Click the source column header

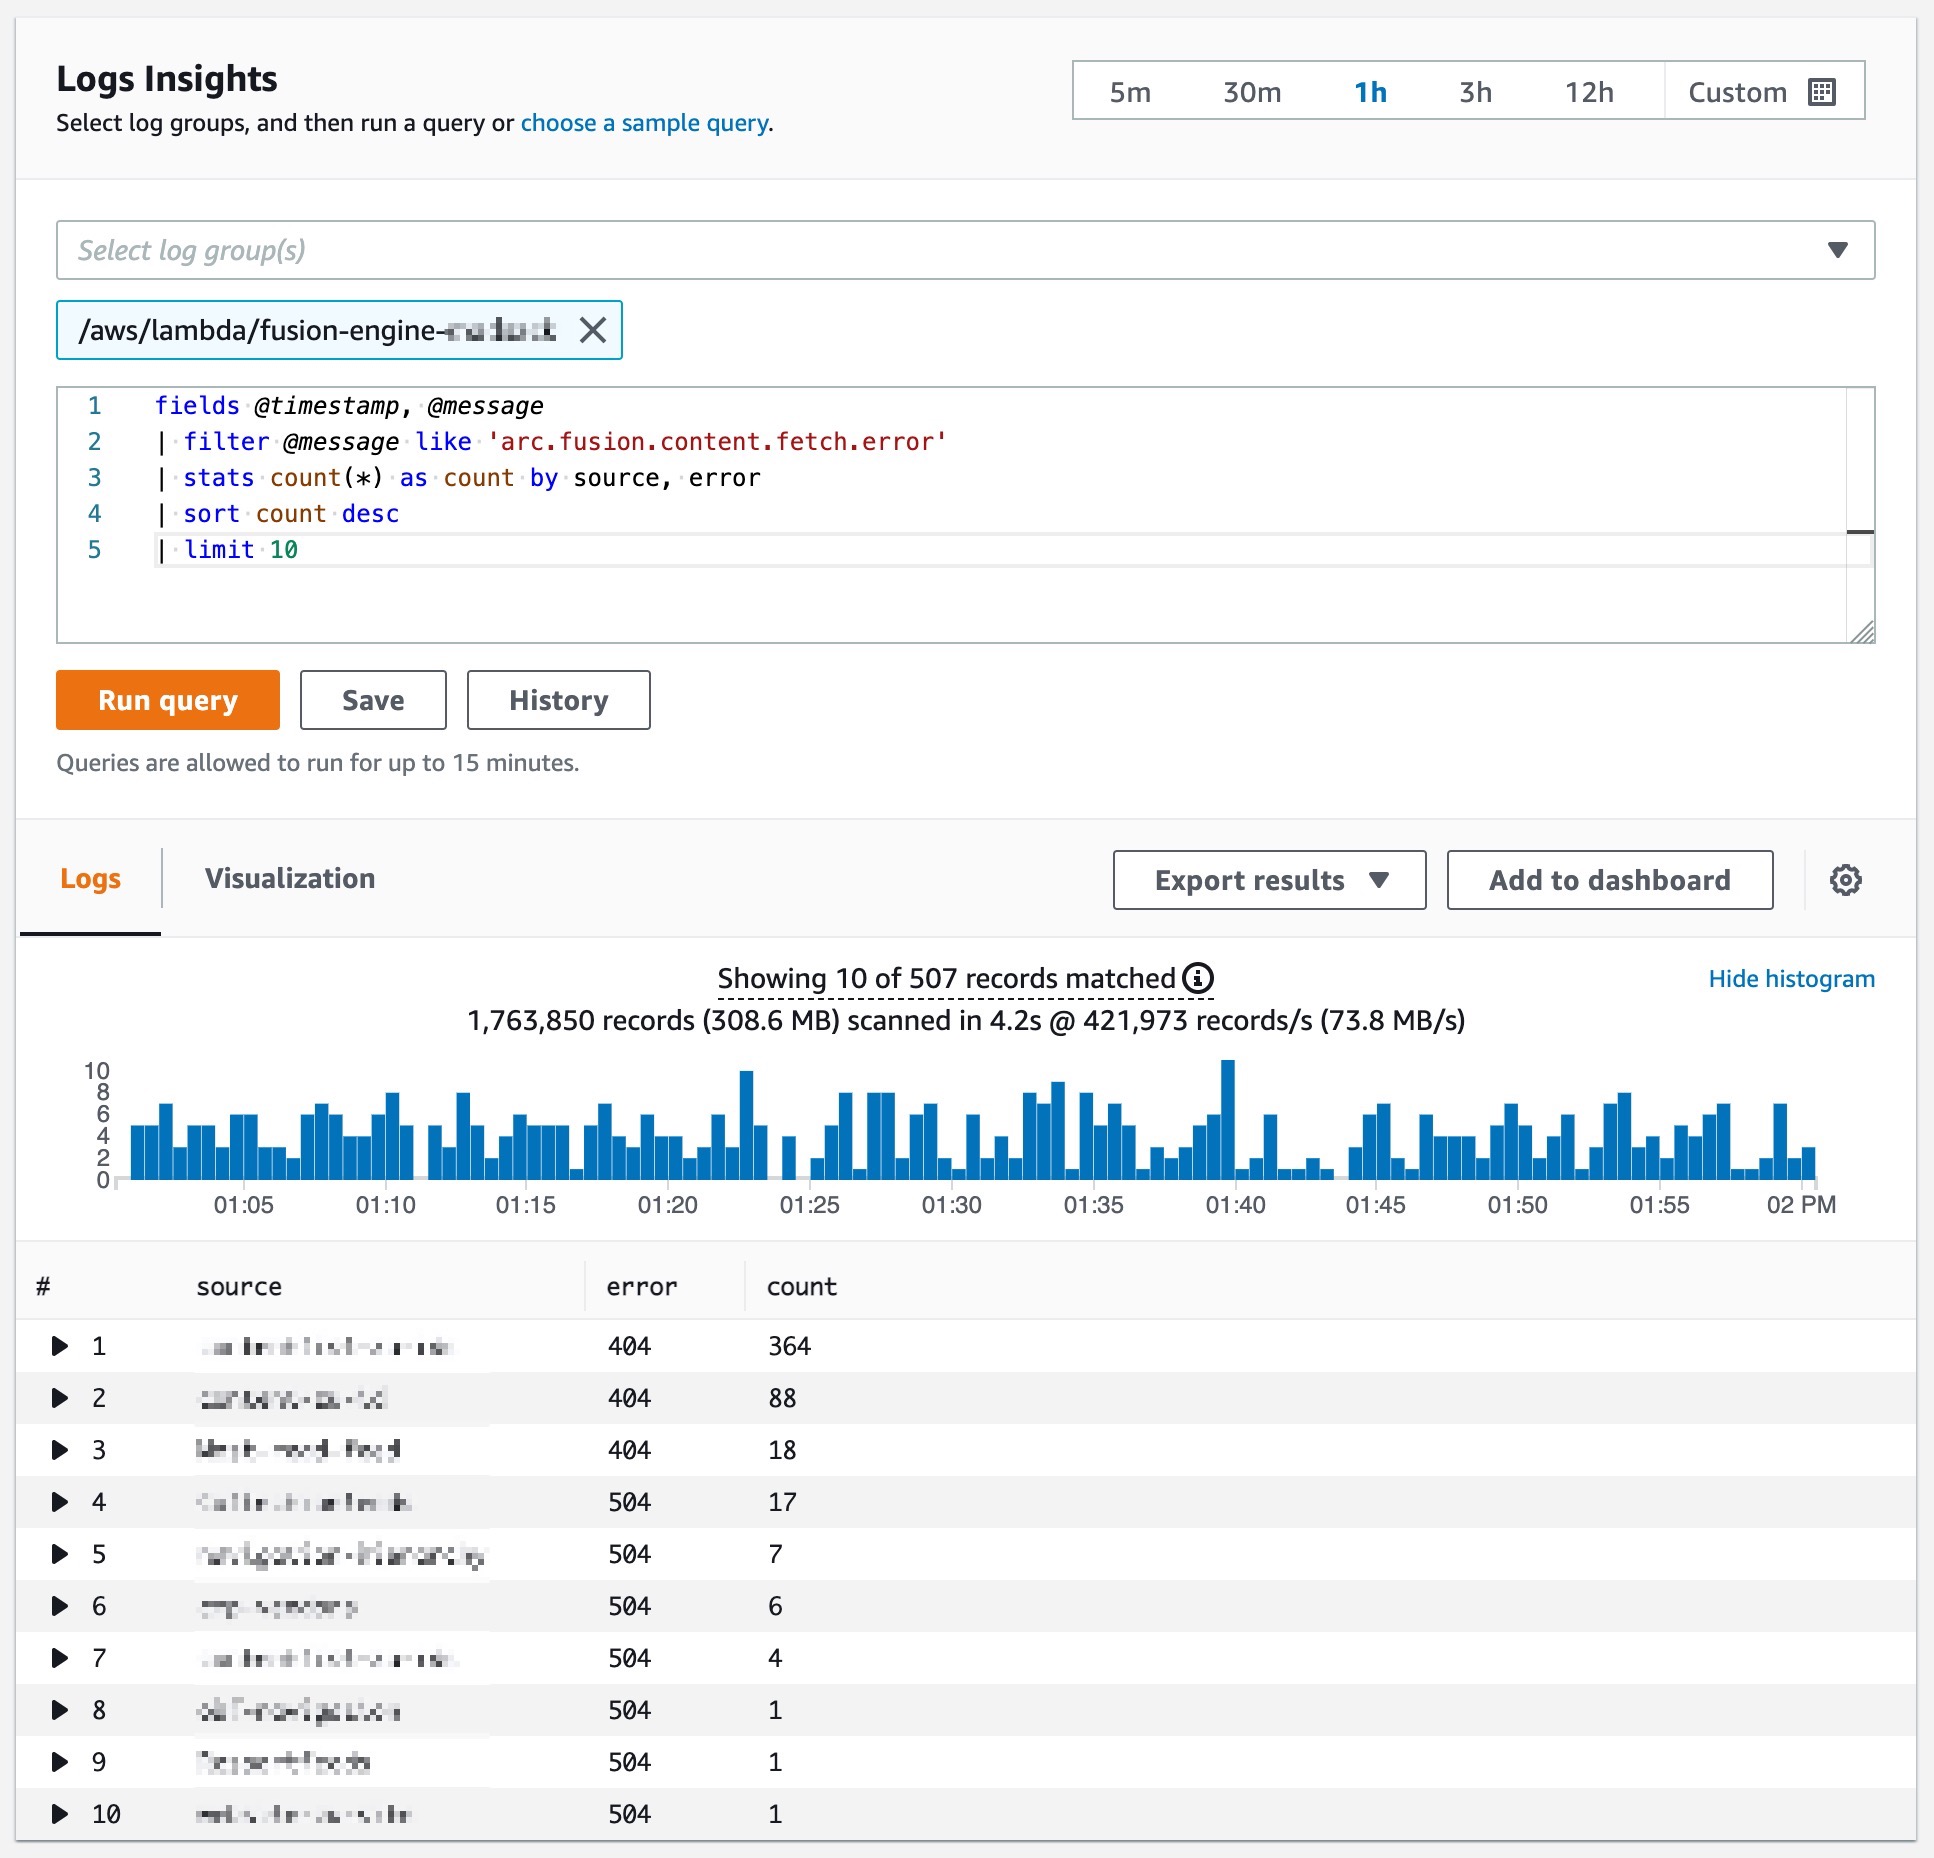(x=239, y=1287)
